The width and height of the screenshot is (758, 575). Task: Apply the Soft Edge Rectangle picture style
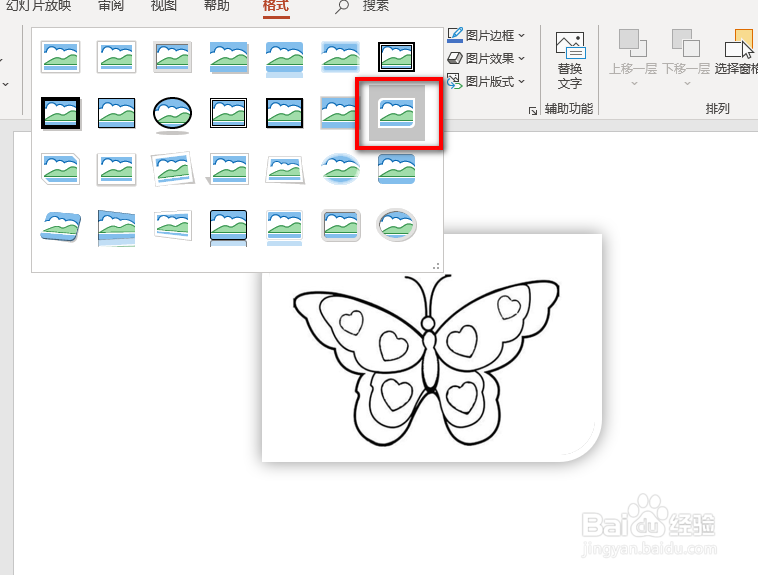click(x=341, y=57)
